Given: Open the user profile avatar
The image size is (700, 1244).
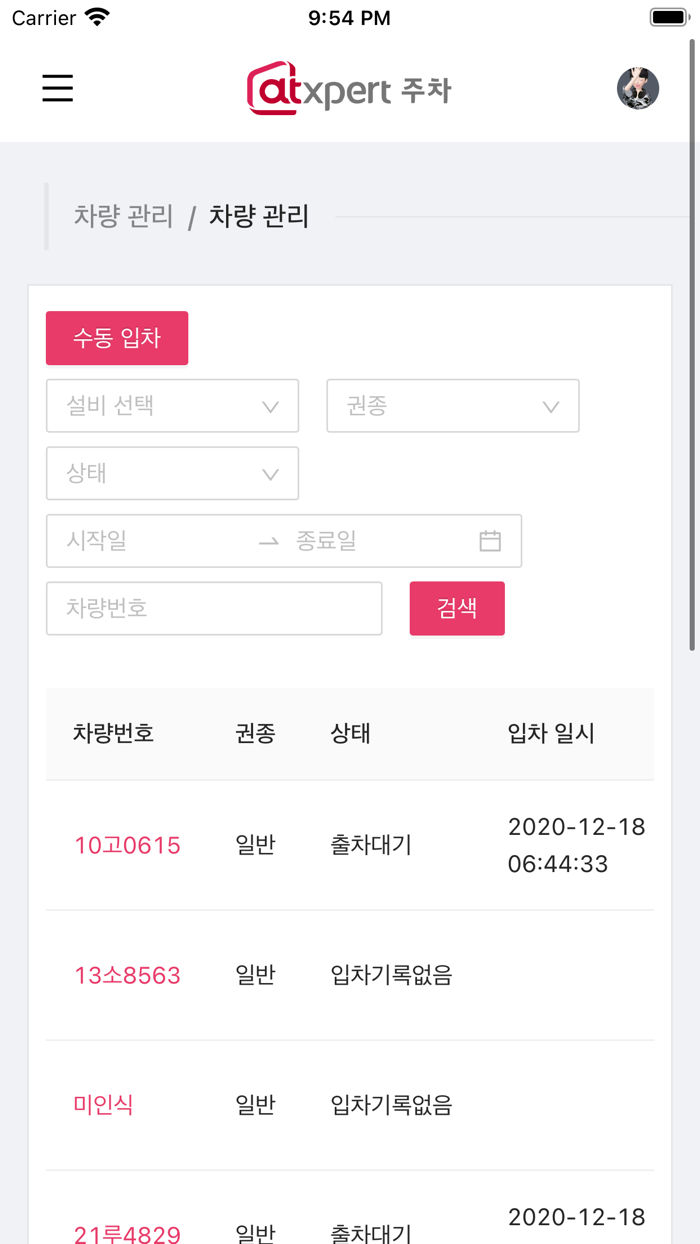Looking at the screenshot, I should point(637,88).
